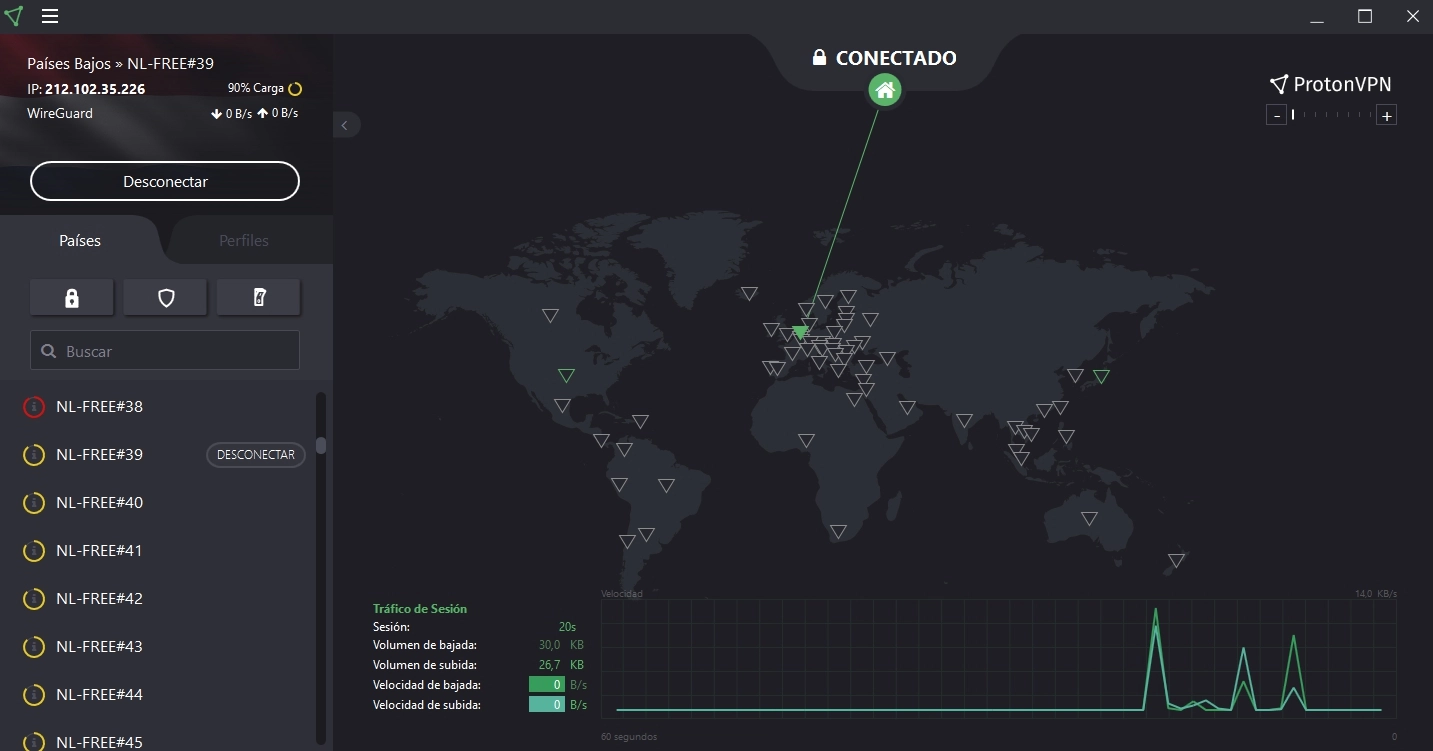This screenshot has height=751, width=1433.
Task: Click the red info icon beside NL-FREE#38
Action: click(x=33, y=406)
